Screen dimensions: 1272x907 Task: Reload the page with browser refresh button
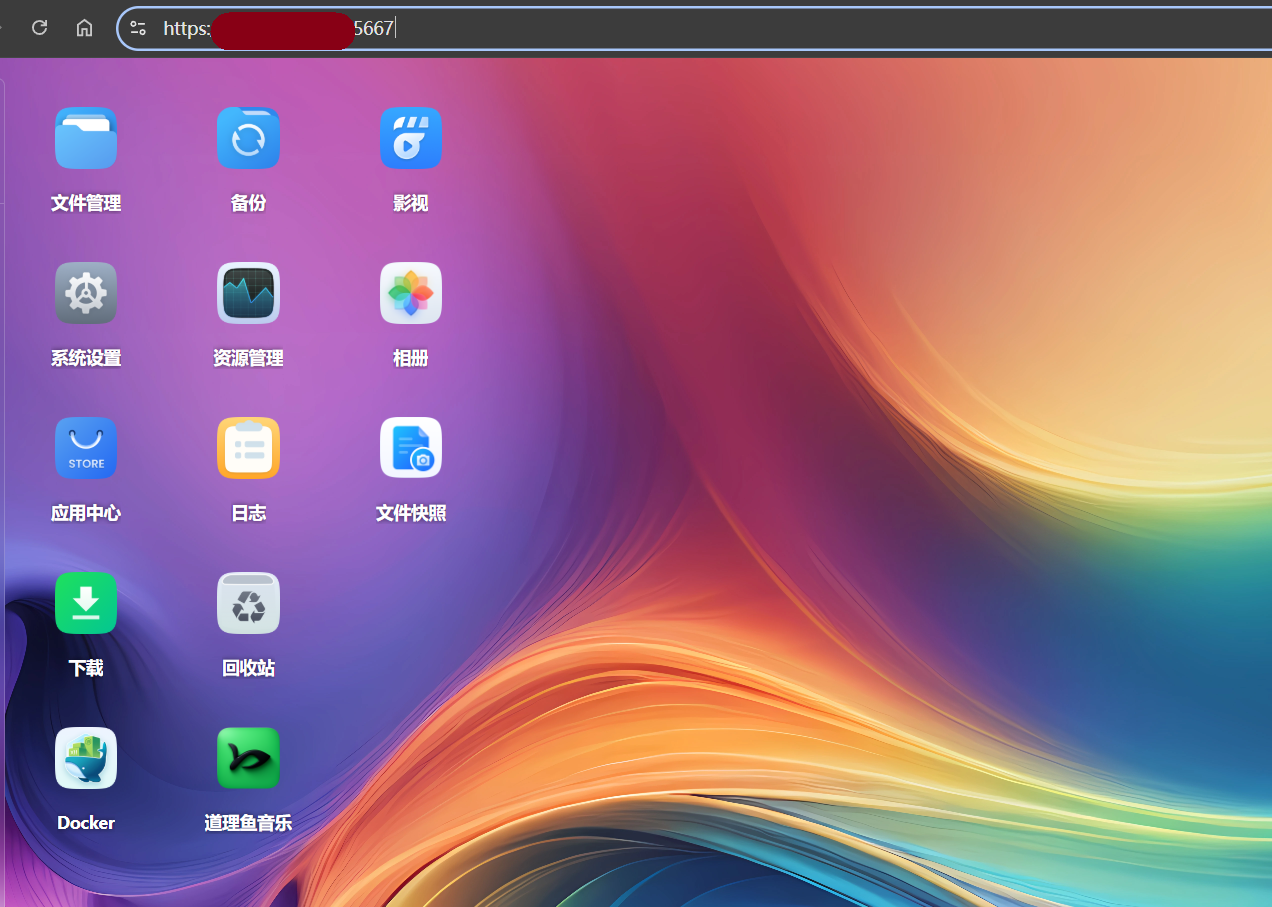pos(40,28)
